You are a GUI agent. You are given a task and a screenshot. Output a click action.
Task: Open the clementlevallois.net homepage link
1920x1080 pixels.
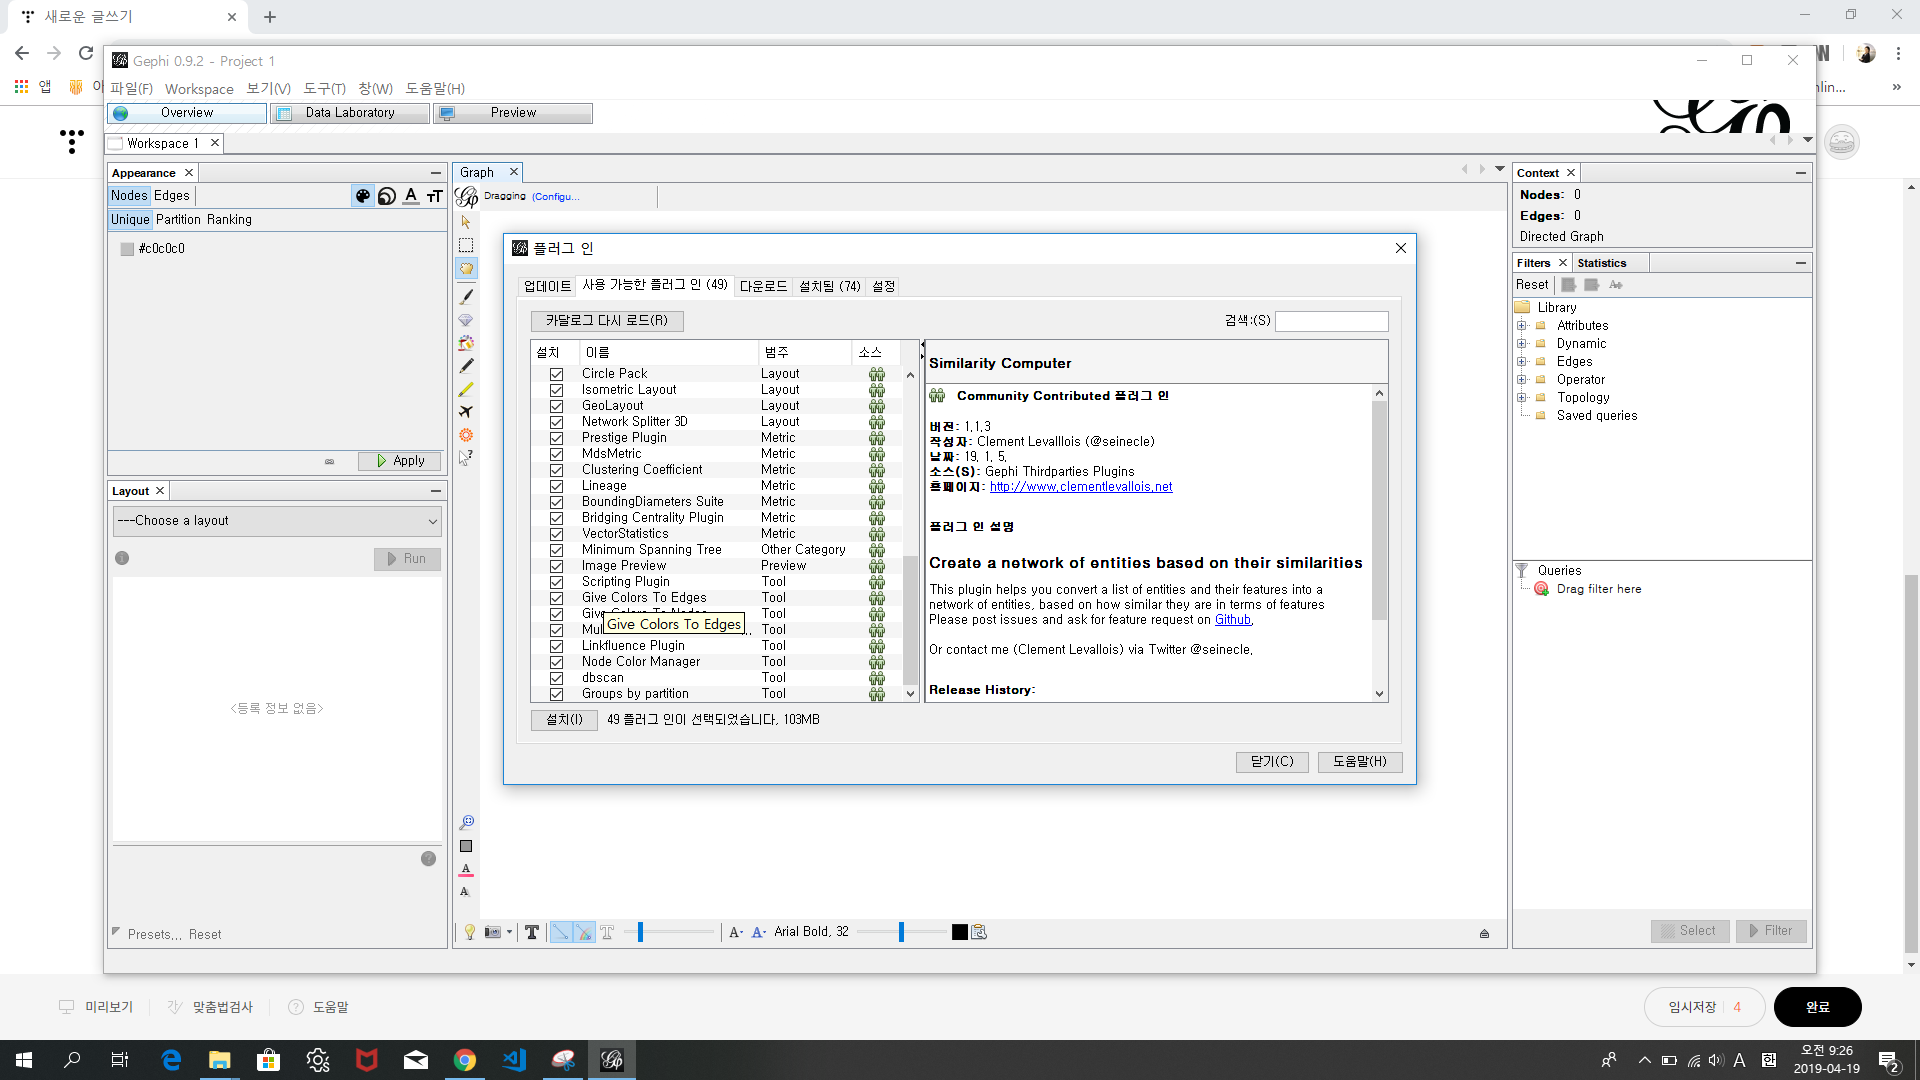(1081, 487)
